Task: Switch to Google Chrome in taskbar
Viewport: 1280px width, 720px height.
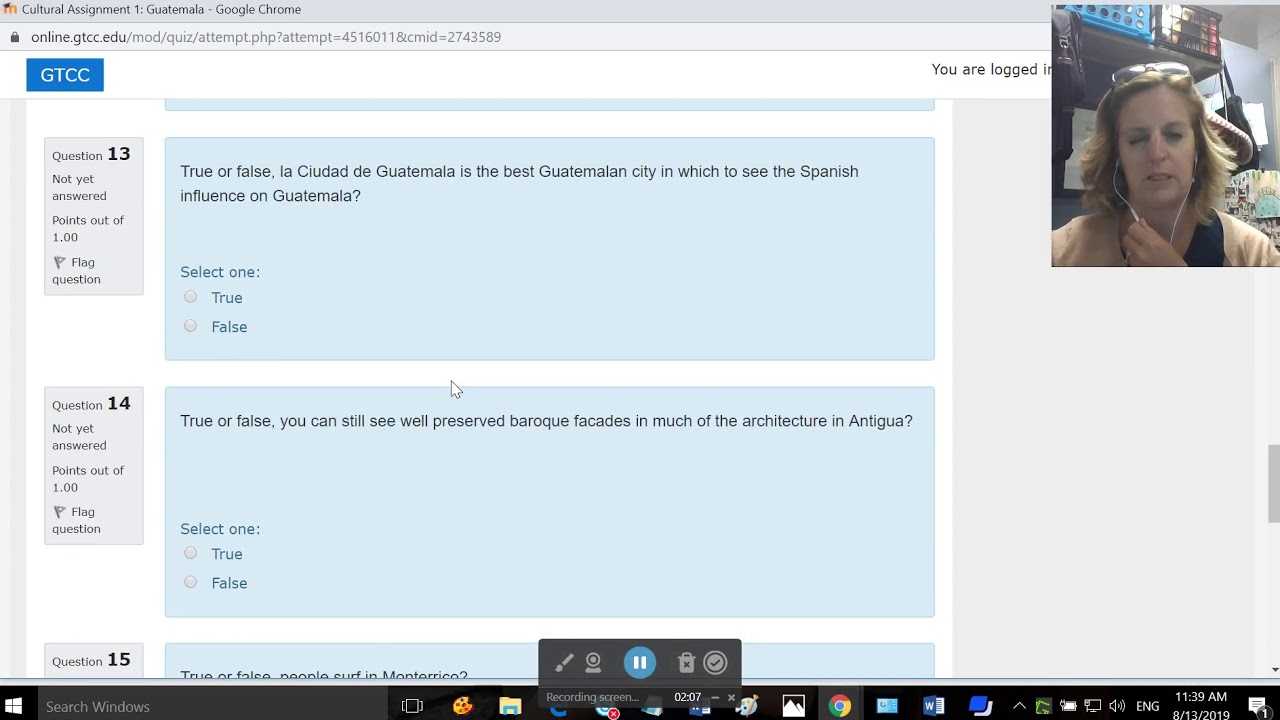Action: pyautogui.click(x=840, y=706)
